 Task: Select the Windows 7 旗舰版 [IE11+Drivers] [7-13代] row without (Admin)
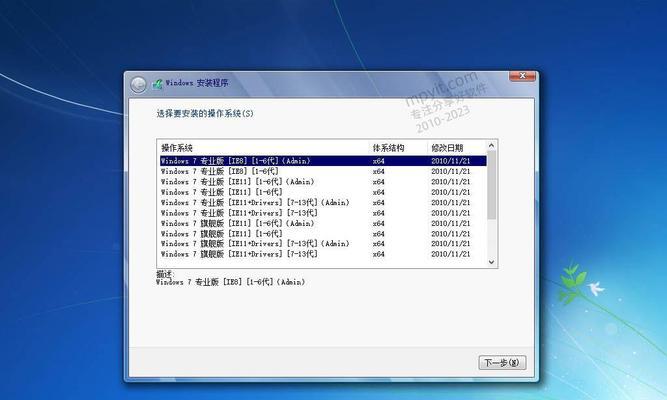(x=323, y=254)
